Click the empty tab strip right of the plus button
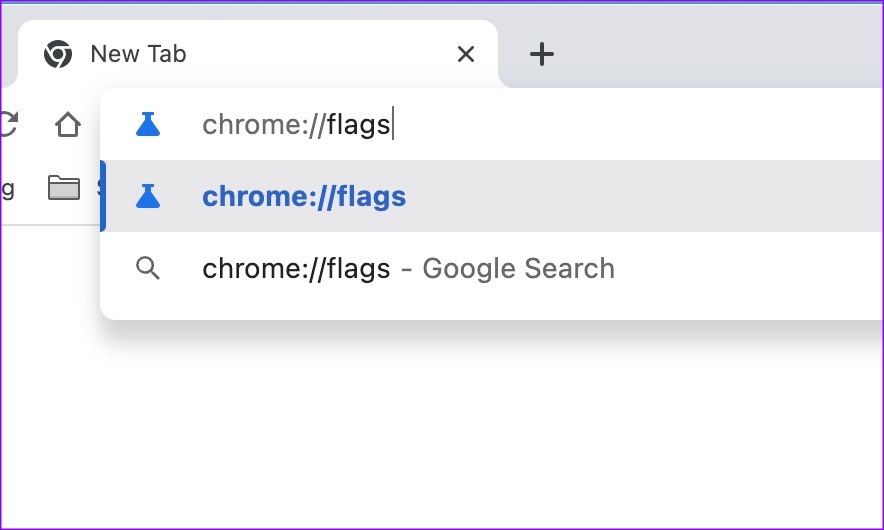The height and width of the screenshot is (530, 884). coord(720,50)
